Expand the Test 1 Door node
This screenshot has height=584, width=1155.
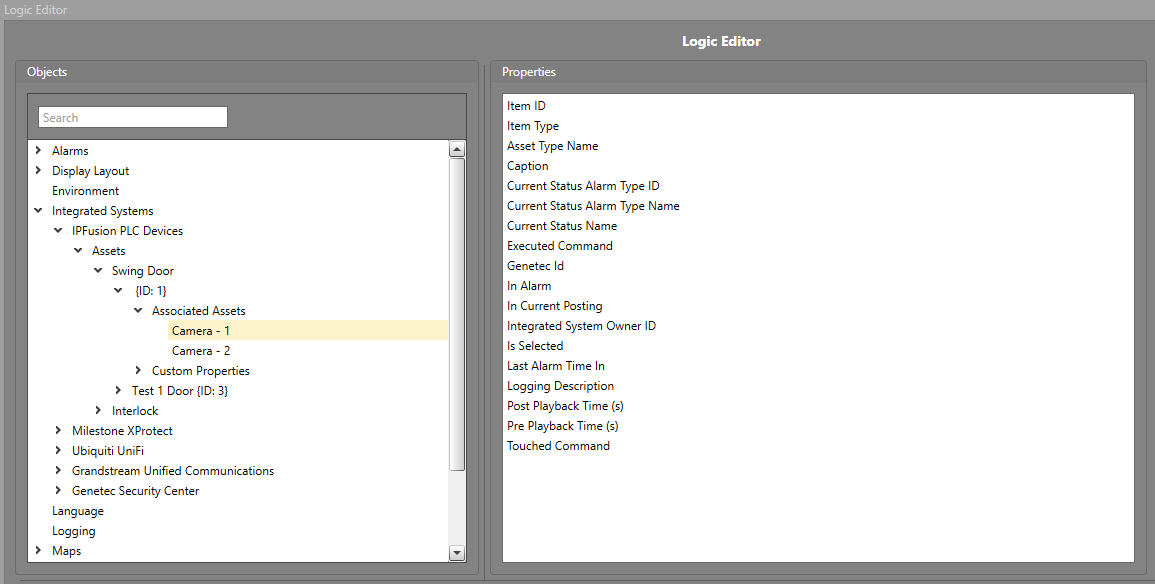[118, 391]
